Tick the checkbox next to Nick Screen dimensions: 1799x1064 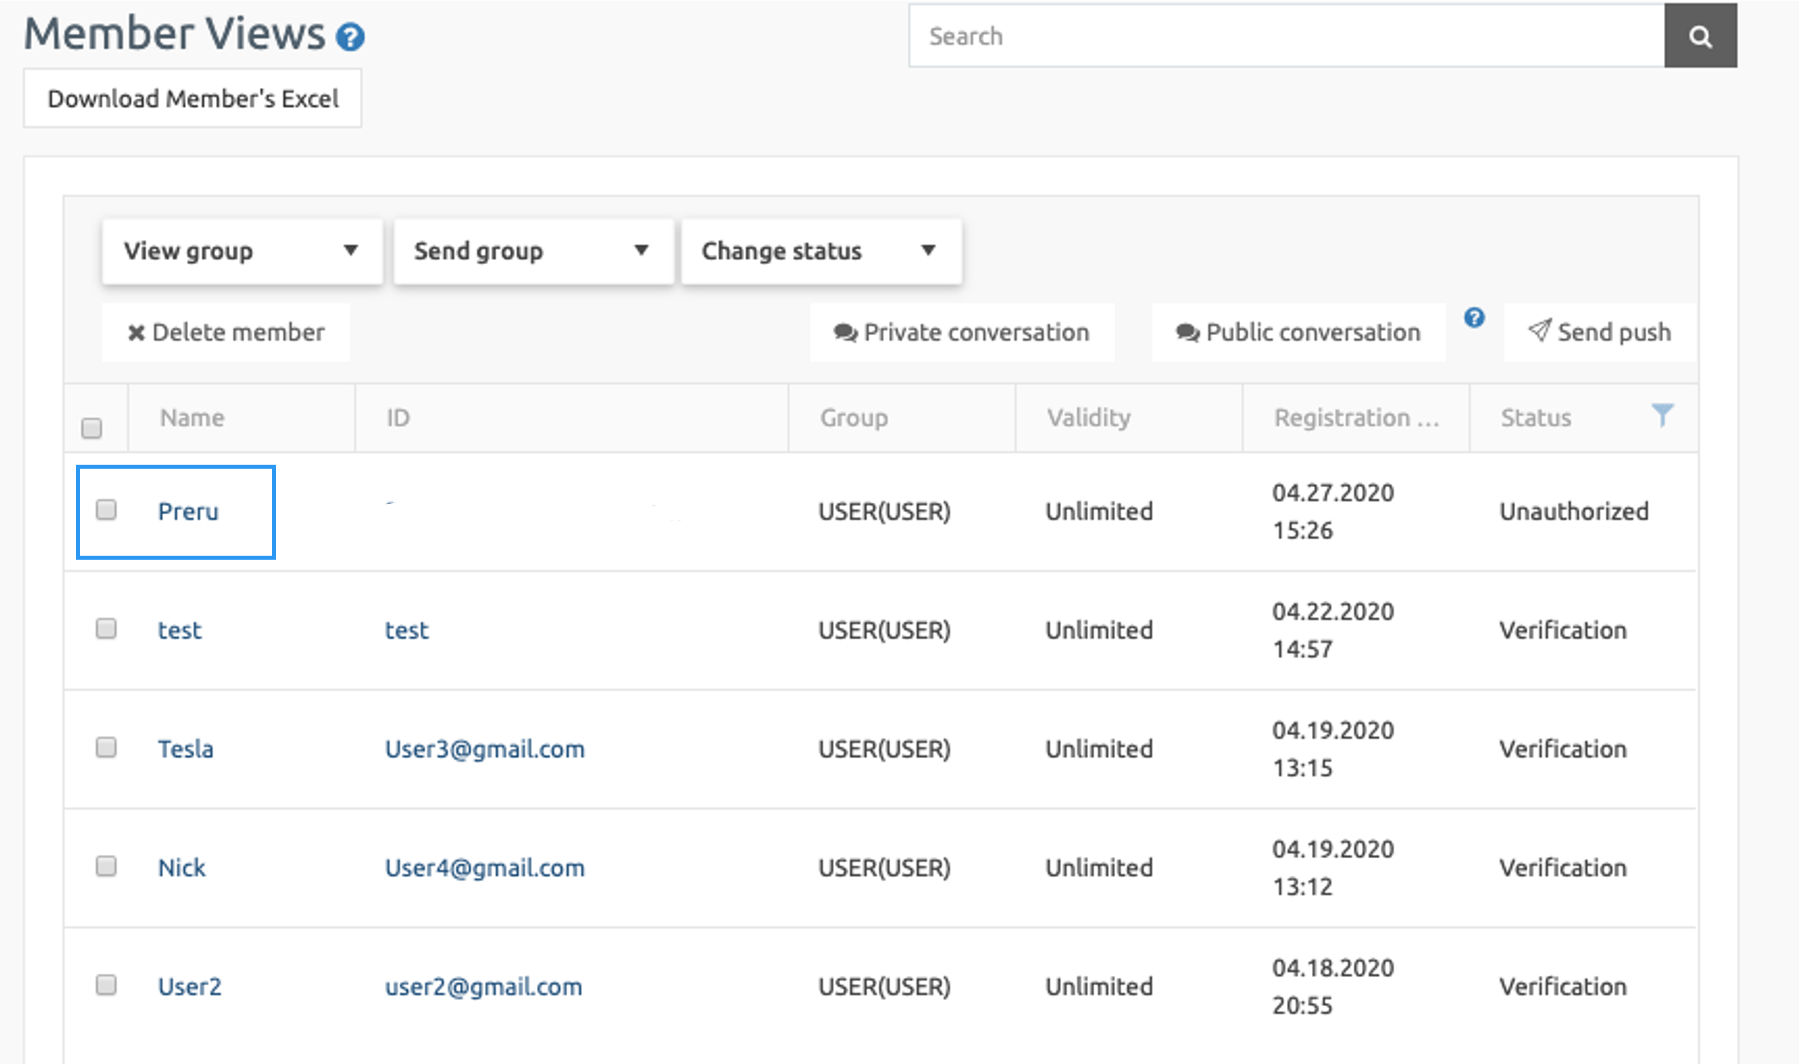tap(106, 866)
